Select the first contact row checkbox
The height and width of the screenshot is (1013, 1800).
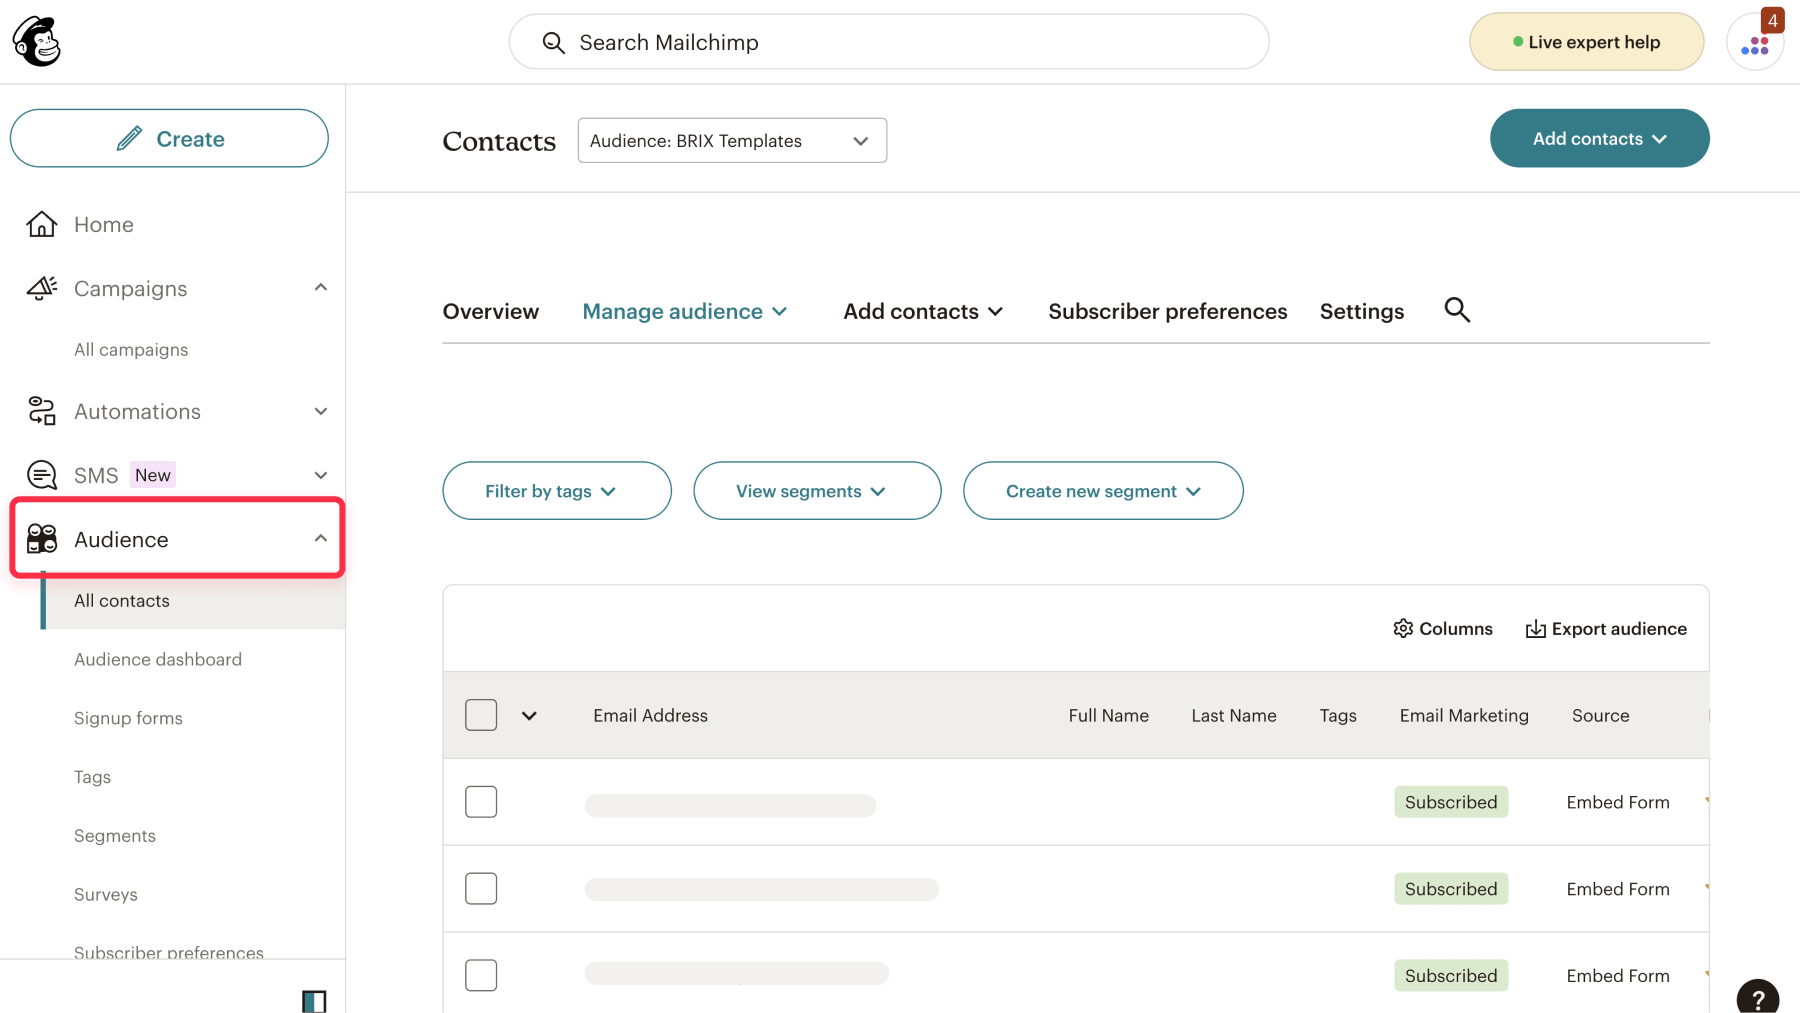[x=481, y=802]
